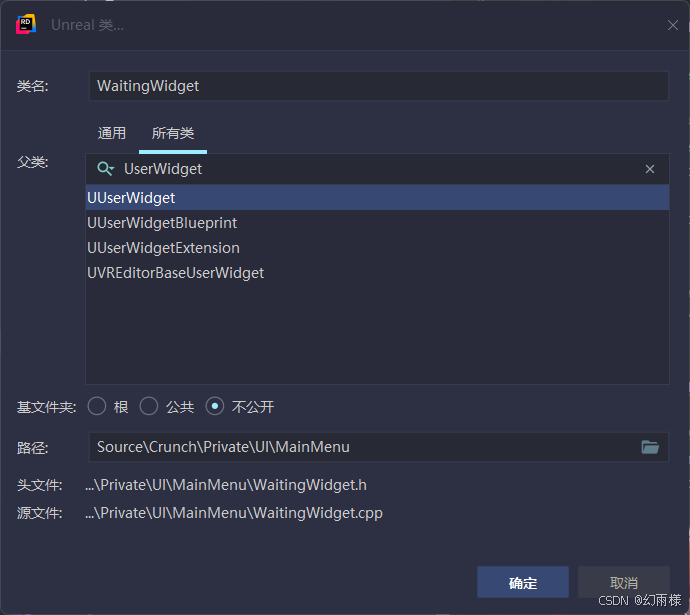The height and width of the screenshot is (615, 690).
Task: Select UVREditorBaseUserWidget in the class list
Action: coord(378,273)
